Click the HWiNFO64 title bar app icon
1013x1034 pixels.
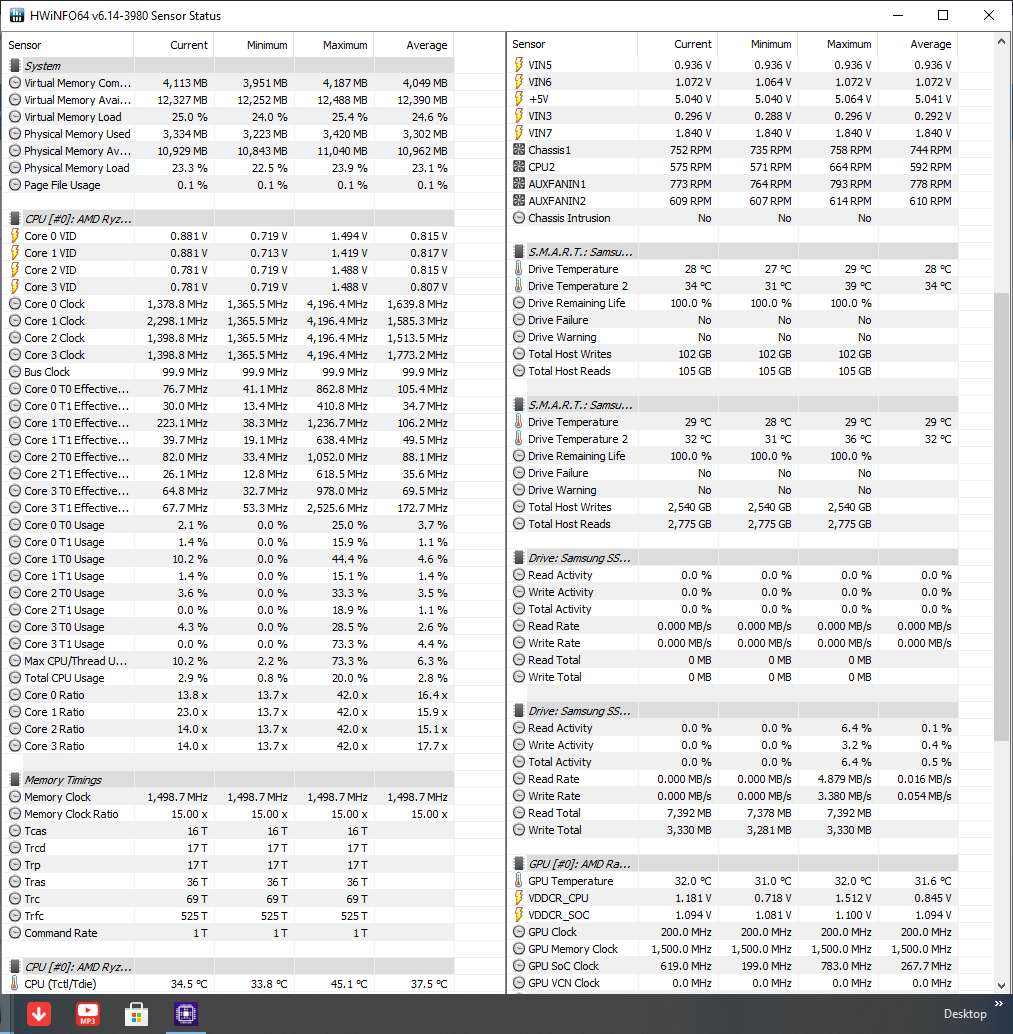(x=16, y=15)
